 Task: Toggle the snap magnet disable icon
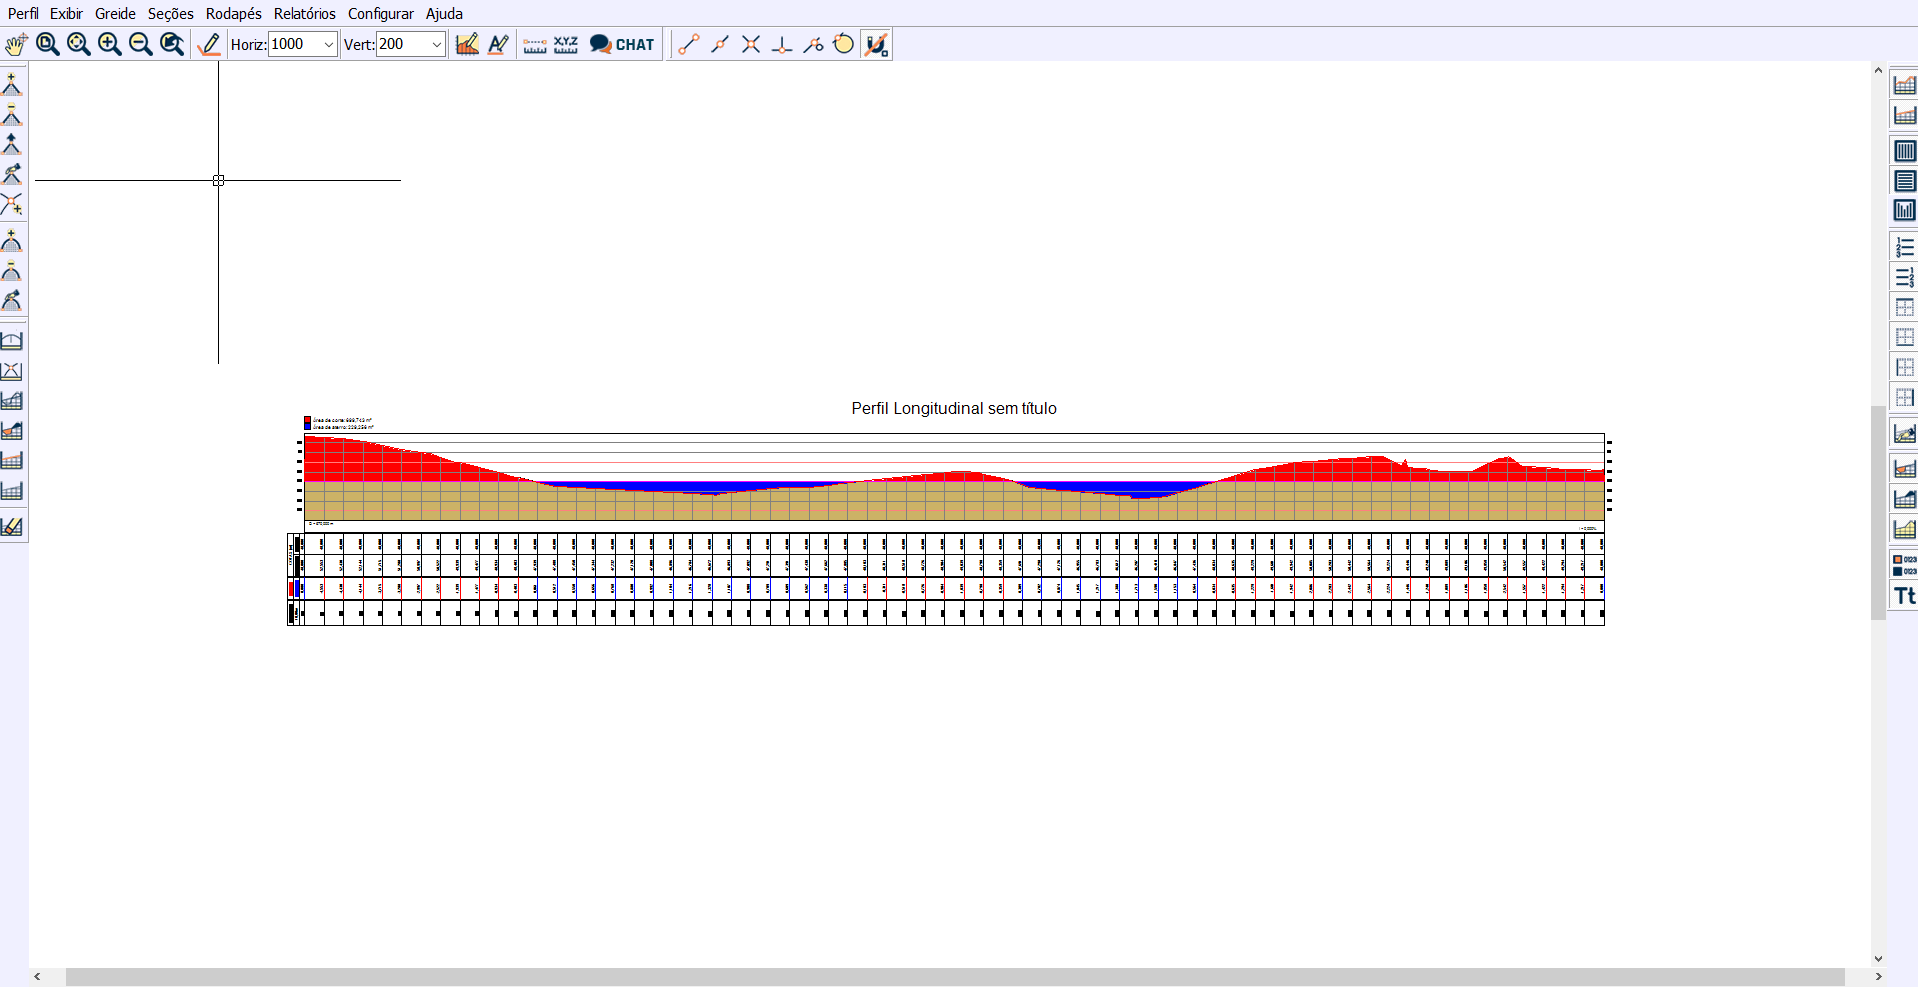(x=876, y=44)
